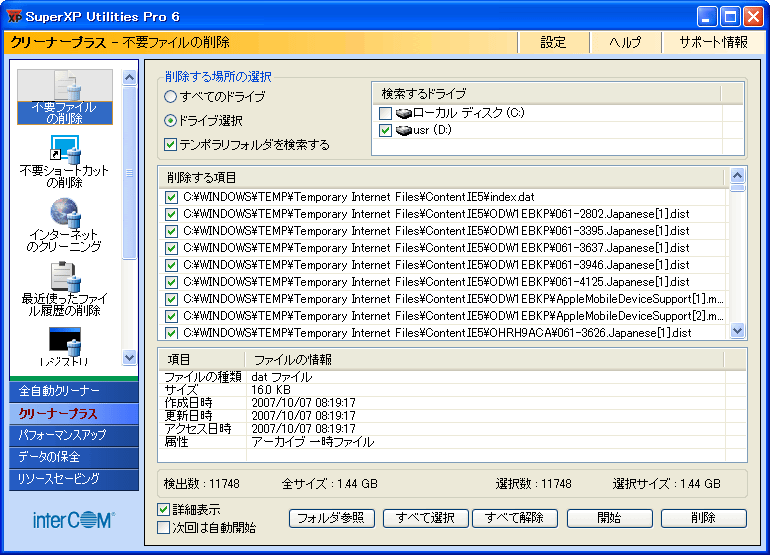Click the サイズ 16.0 KB row
The image size is (770, 555).
click(452, 390)
